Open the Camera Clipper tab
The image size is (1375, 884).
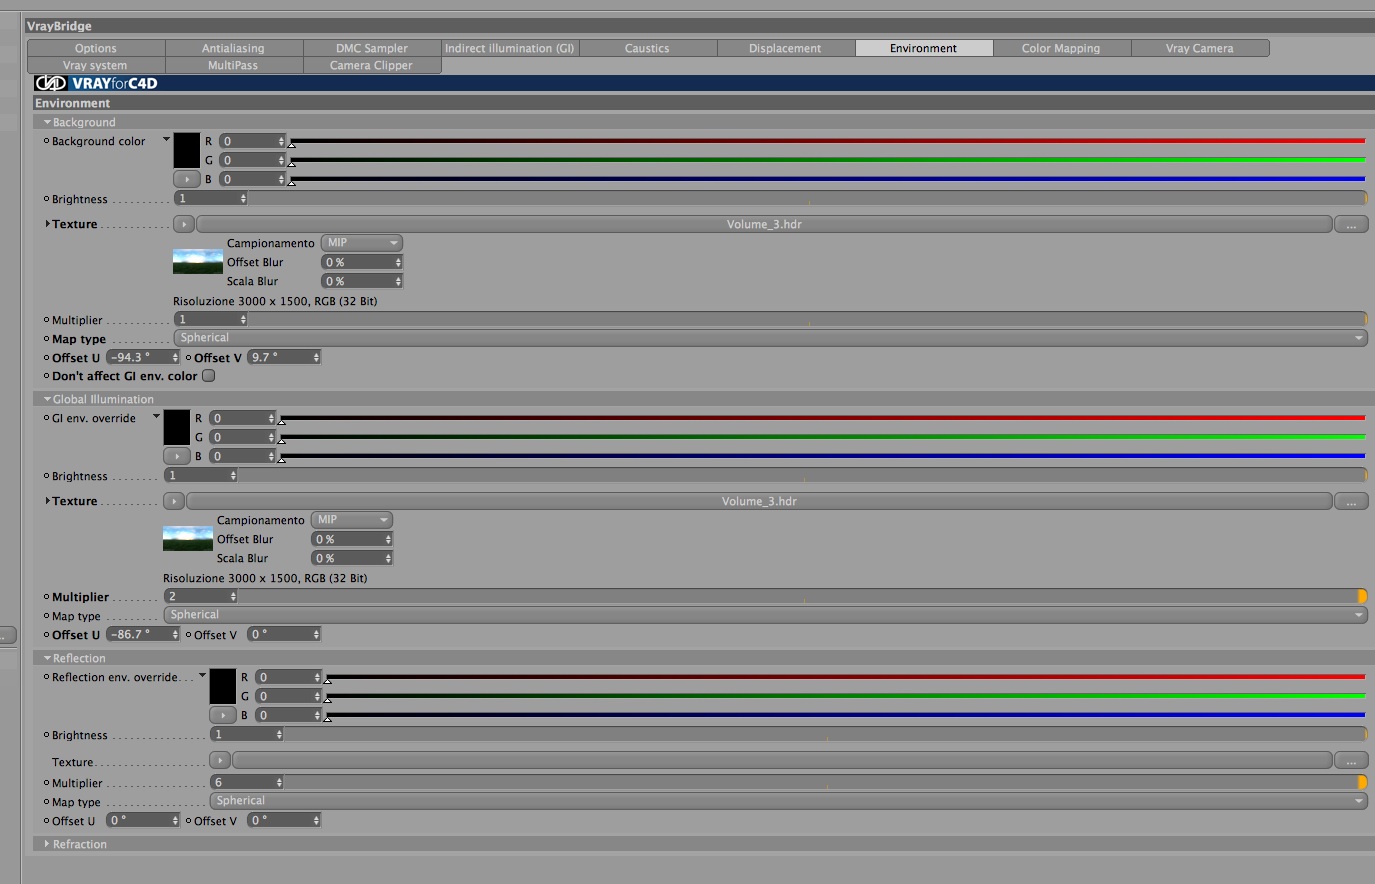coord(372,65)
